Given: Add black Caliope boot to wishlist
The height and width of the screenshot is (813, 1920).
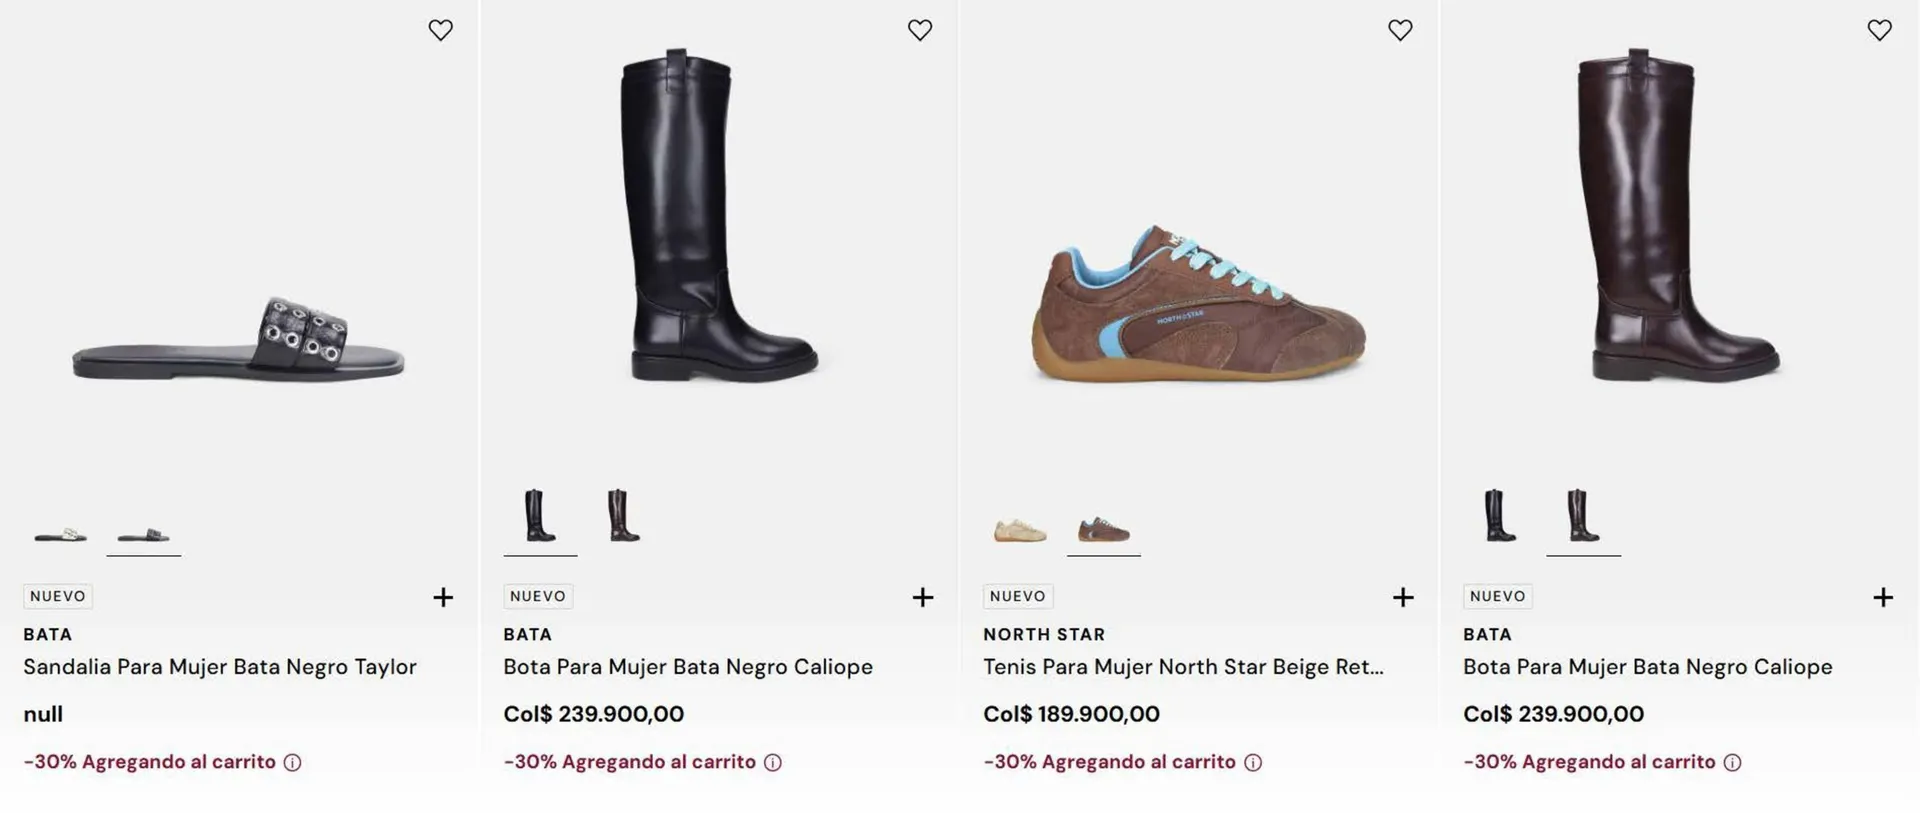Looking at the screenshot, I should [x=920, y=30].
